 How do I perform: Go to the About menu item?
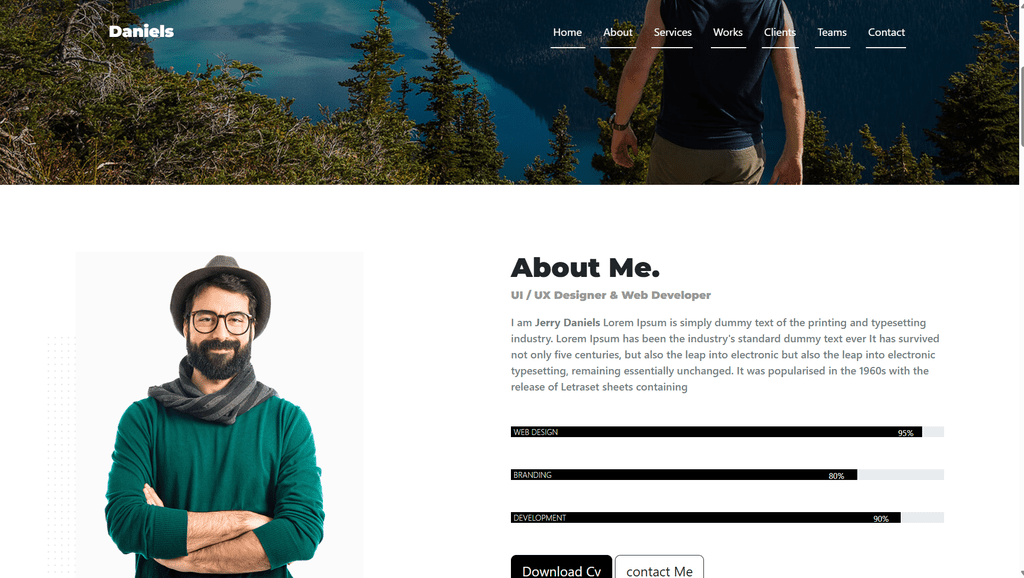(618, 33)
